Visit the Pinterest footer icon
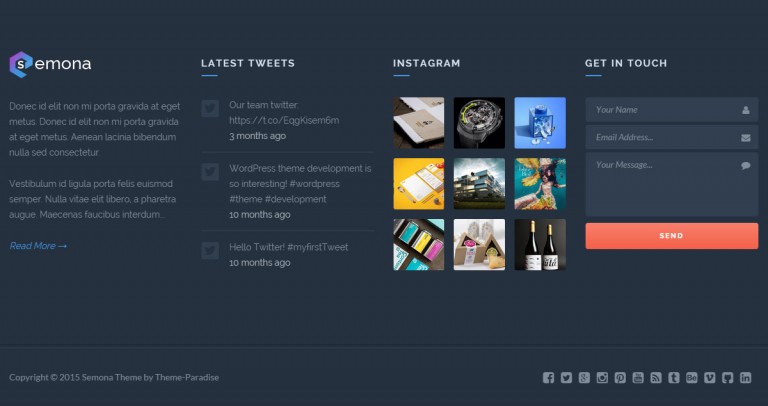Screen dimensions: 768x406 click(x=620, y=378)
